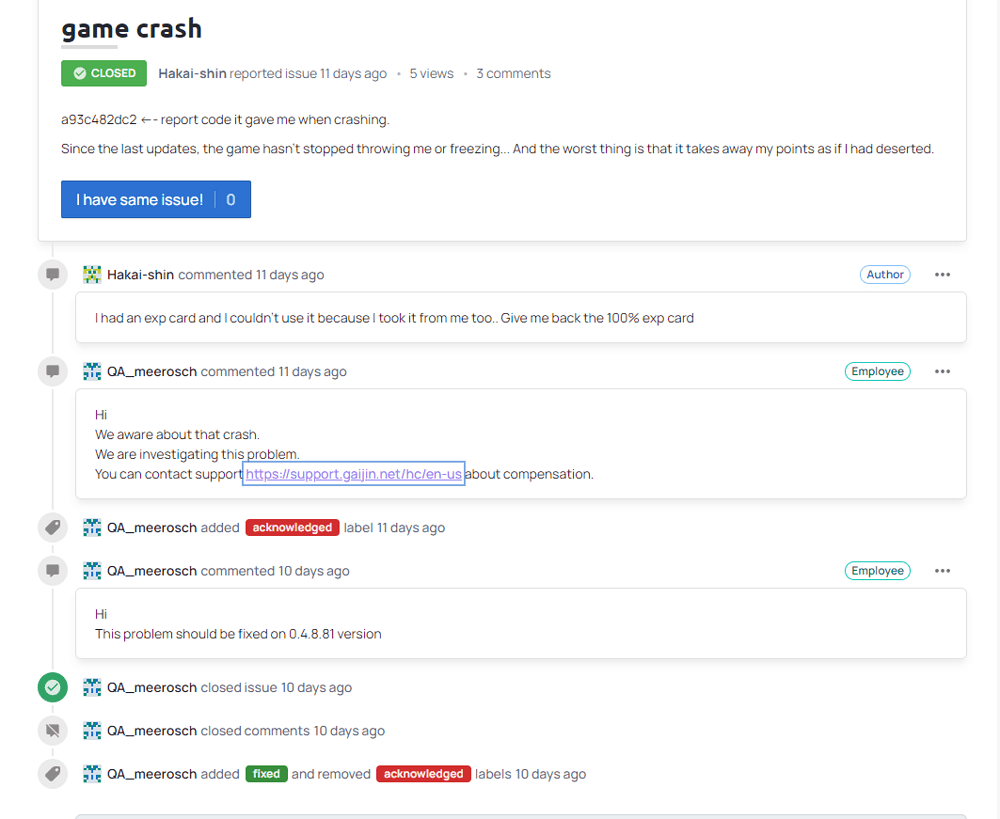Toggle the CLOSED status badge

(x=103, y=73)
